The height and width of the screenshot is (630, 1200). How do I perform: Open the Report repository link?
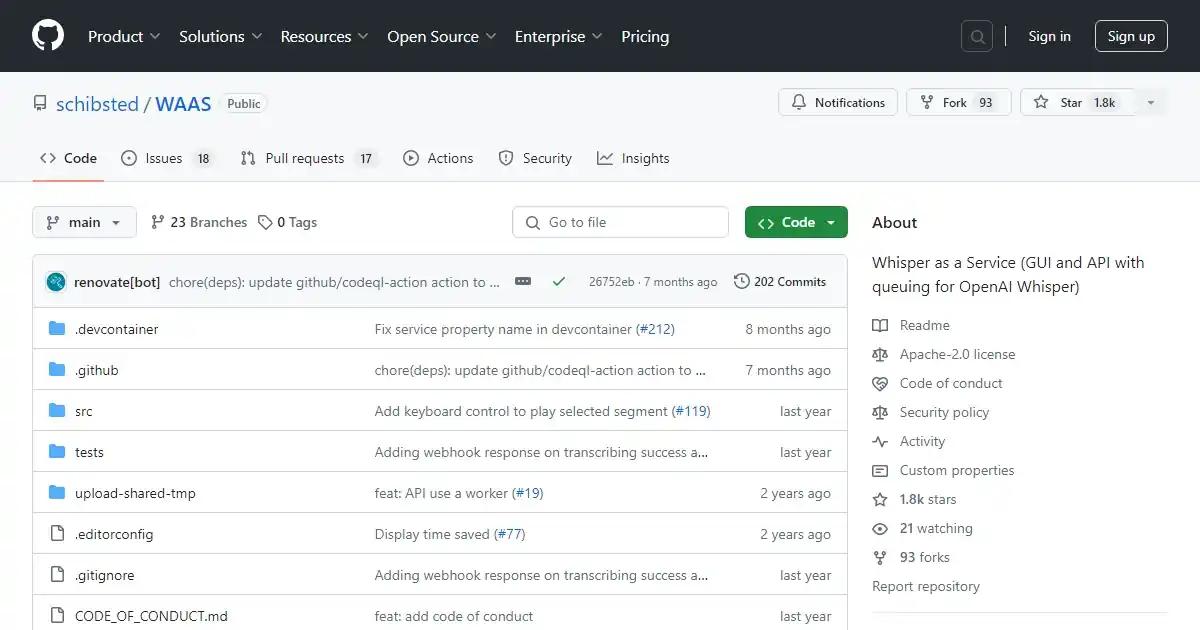[926, 586]
